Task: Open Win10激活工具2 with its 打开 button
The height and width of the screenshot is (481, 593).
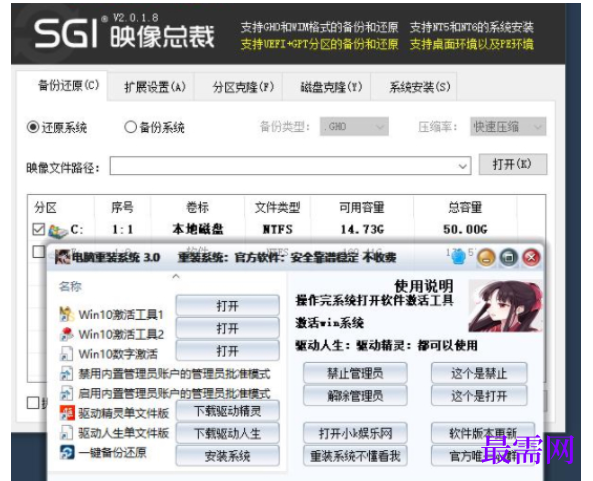Action: point(227,328)
